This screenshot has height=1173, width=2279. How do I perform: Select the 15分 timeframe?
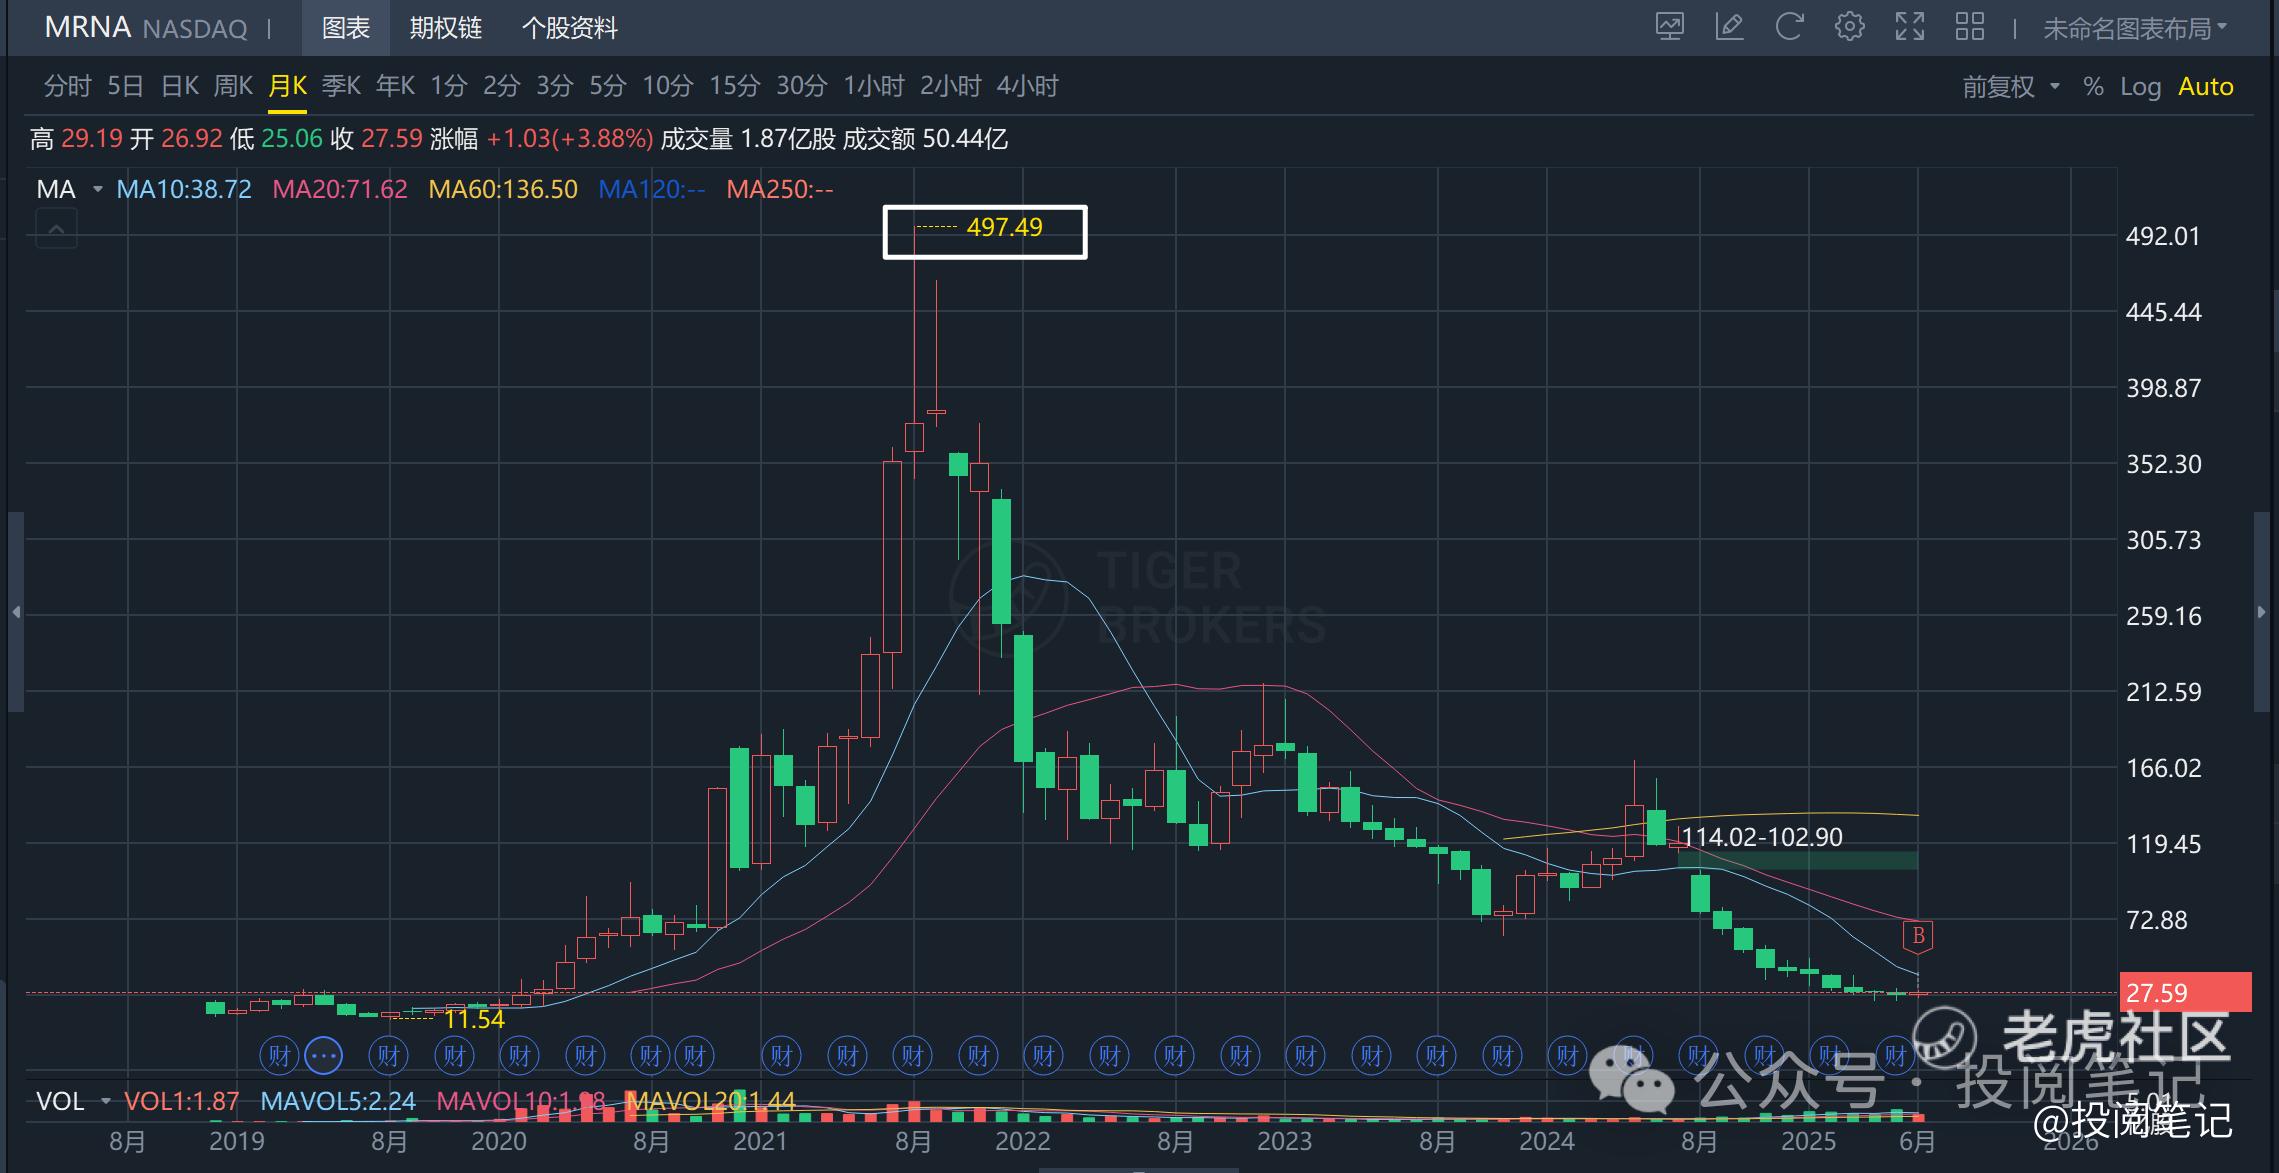click(x=734, y=86)
